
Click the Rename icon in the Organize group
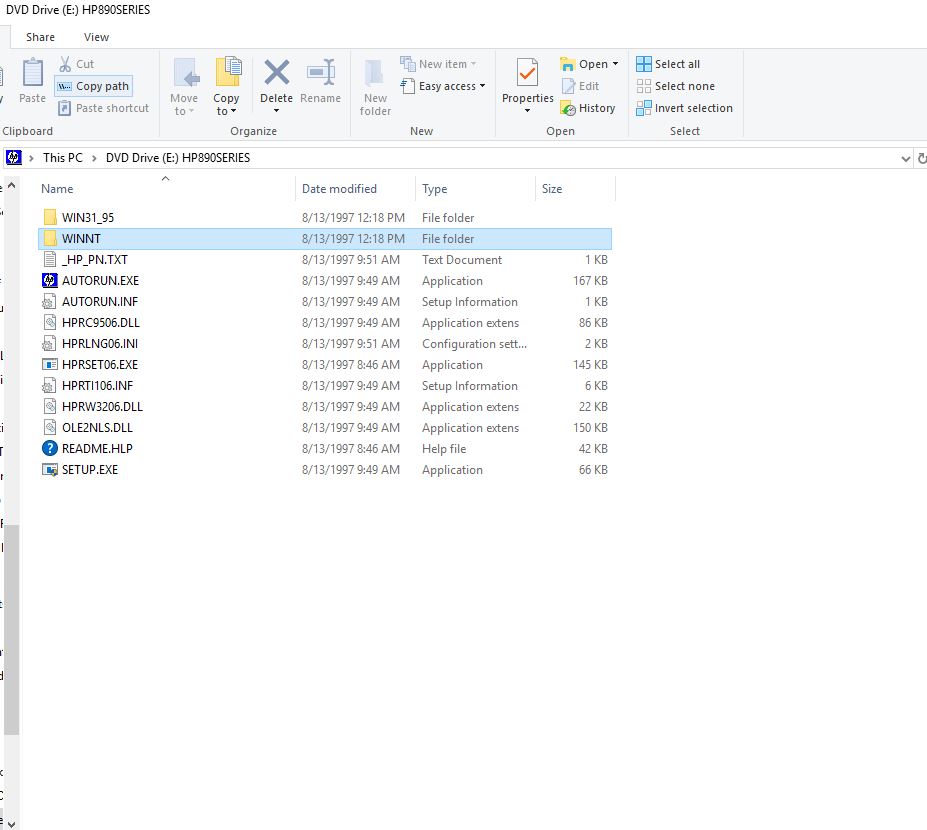tap(321, 73)
